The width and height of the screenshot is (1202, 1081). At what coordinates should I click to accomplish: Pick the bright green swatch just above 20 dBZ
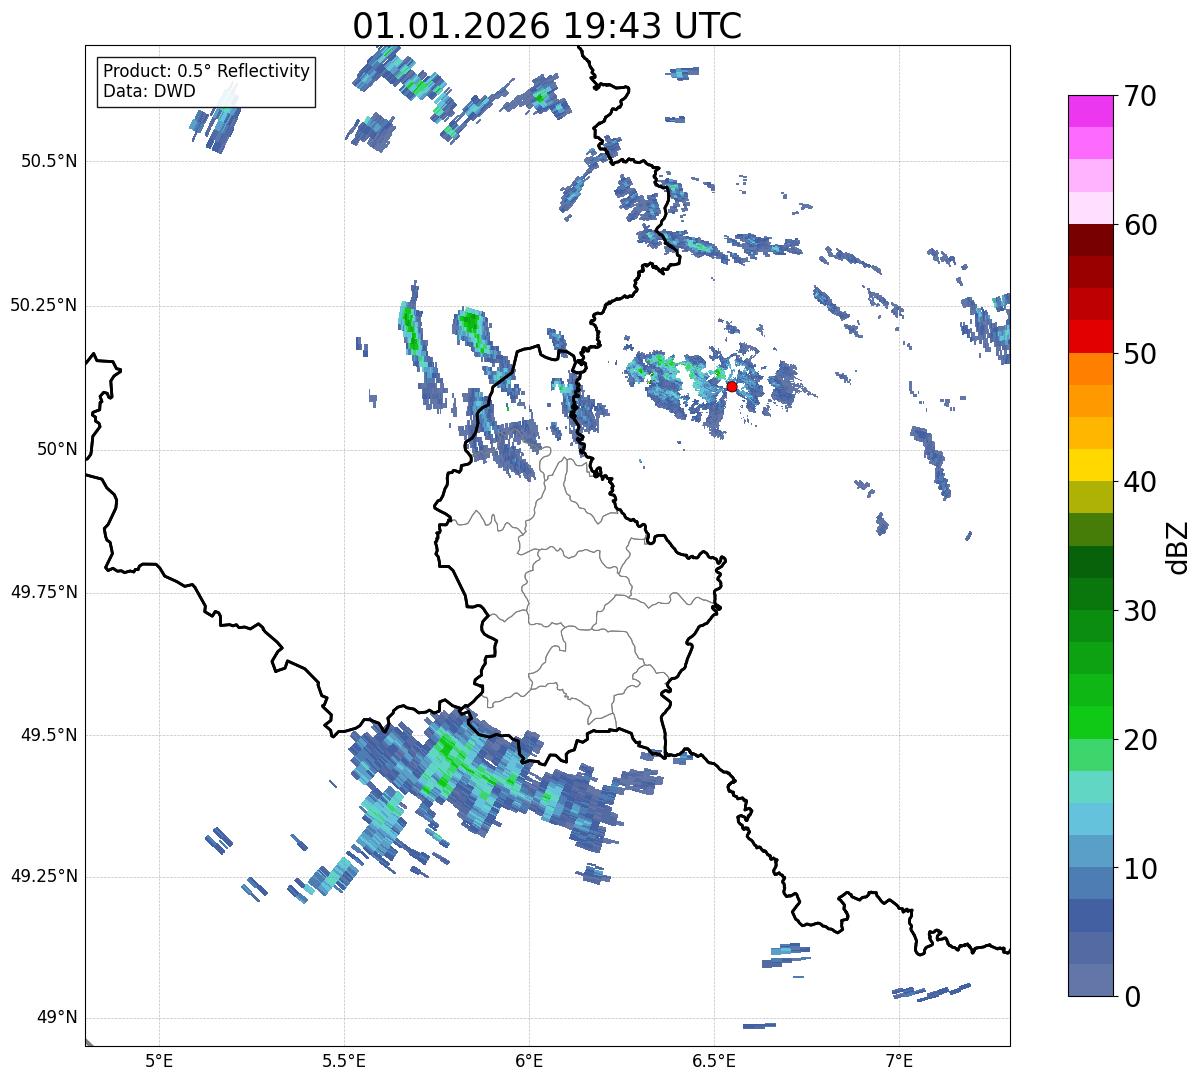tap(1090, 723)
